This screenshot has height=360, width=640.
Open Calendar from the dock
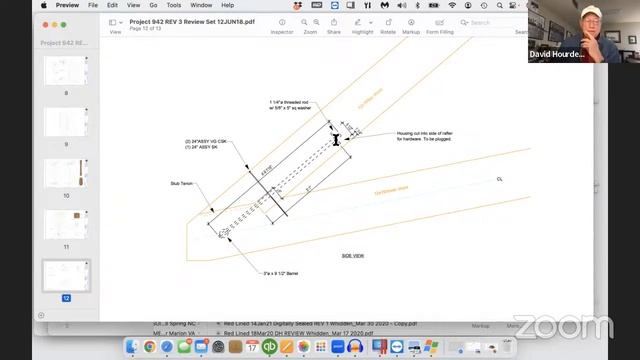(252, 347)
